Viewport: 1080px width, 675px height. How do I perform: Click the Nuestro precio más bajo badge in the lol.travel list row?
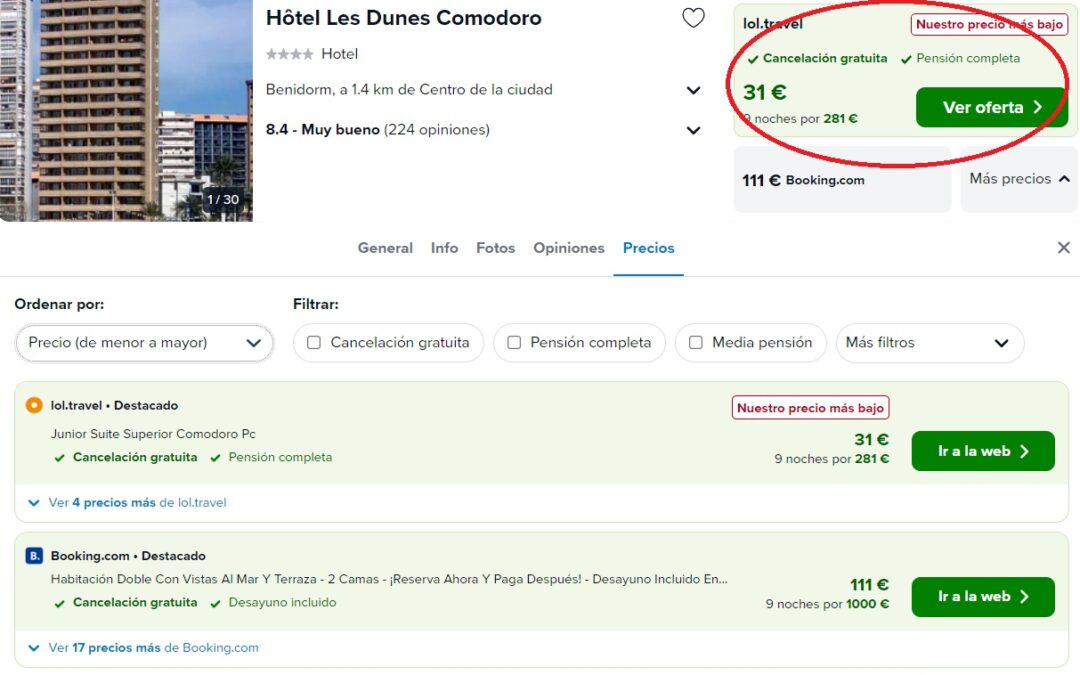[x=810, y=408]
